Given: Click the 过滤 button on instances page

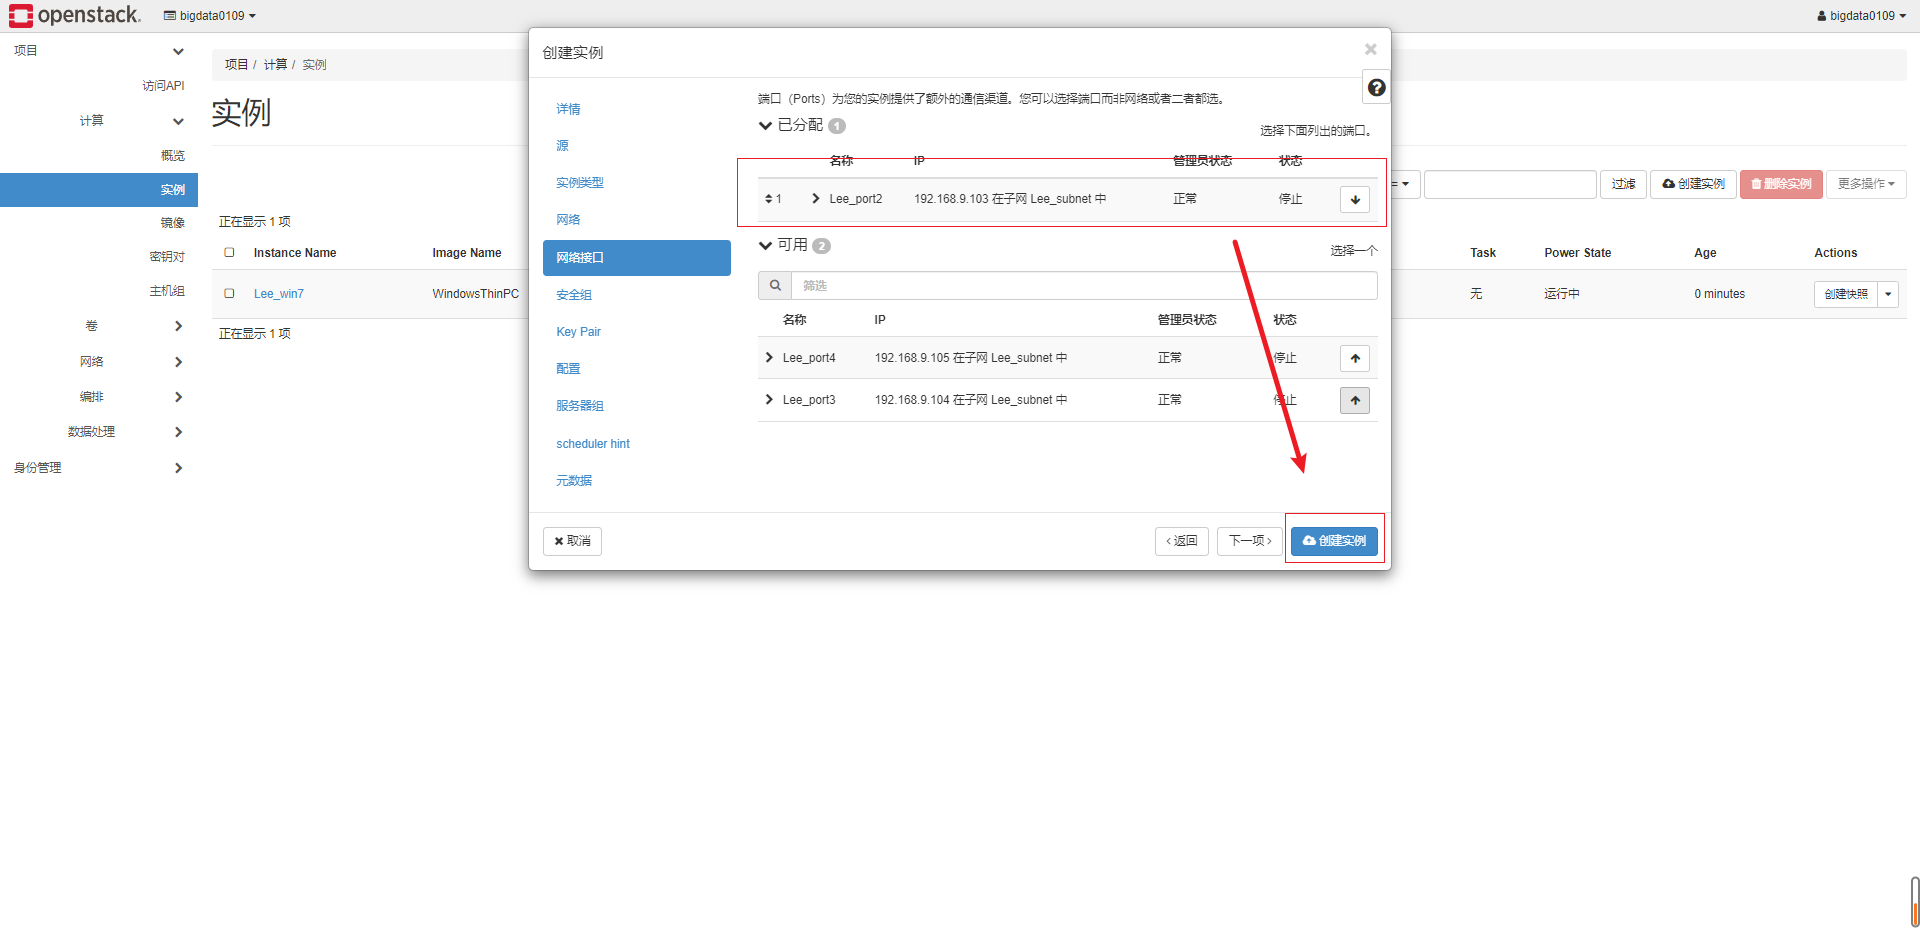Looking at the screenshot, I should coord(1623,184).
